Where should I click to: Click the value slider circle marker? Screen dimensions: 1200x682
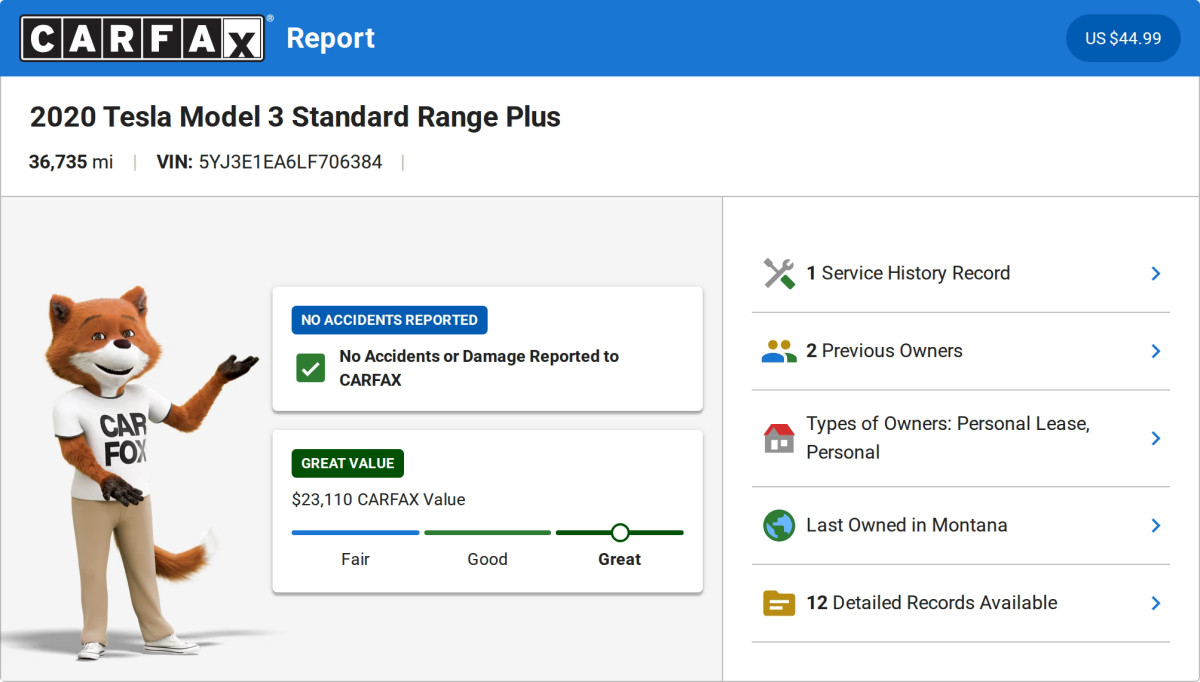pos(620,533)
